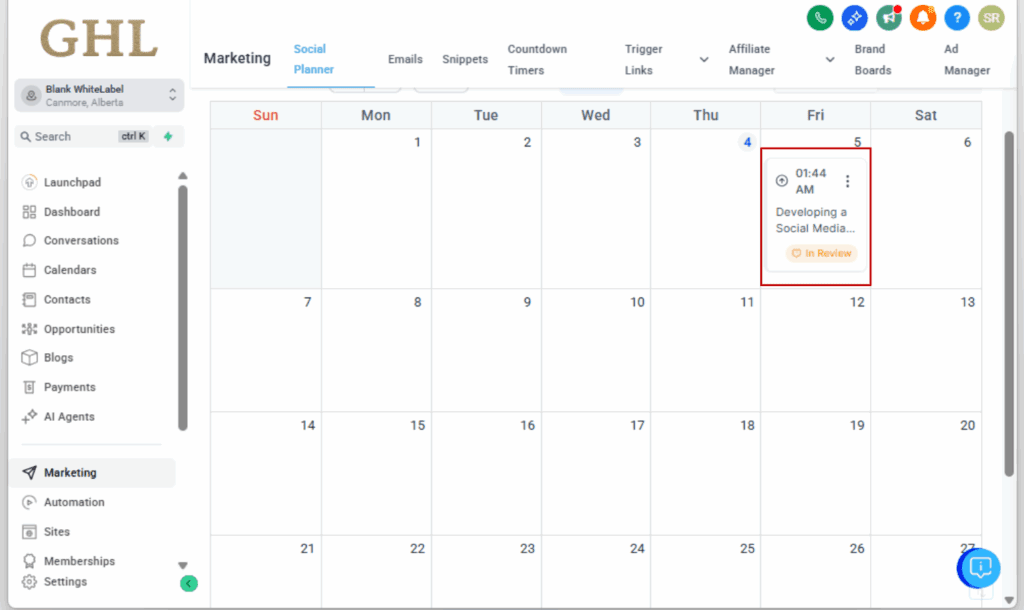The width and height of the screenshot is (1024, 610).
Task: Click the calendar vertical scrollbar
Action: [1009, 304]
